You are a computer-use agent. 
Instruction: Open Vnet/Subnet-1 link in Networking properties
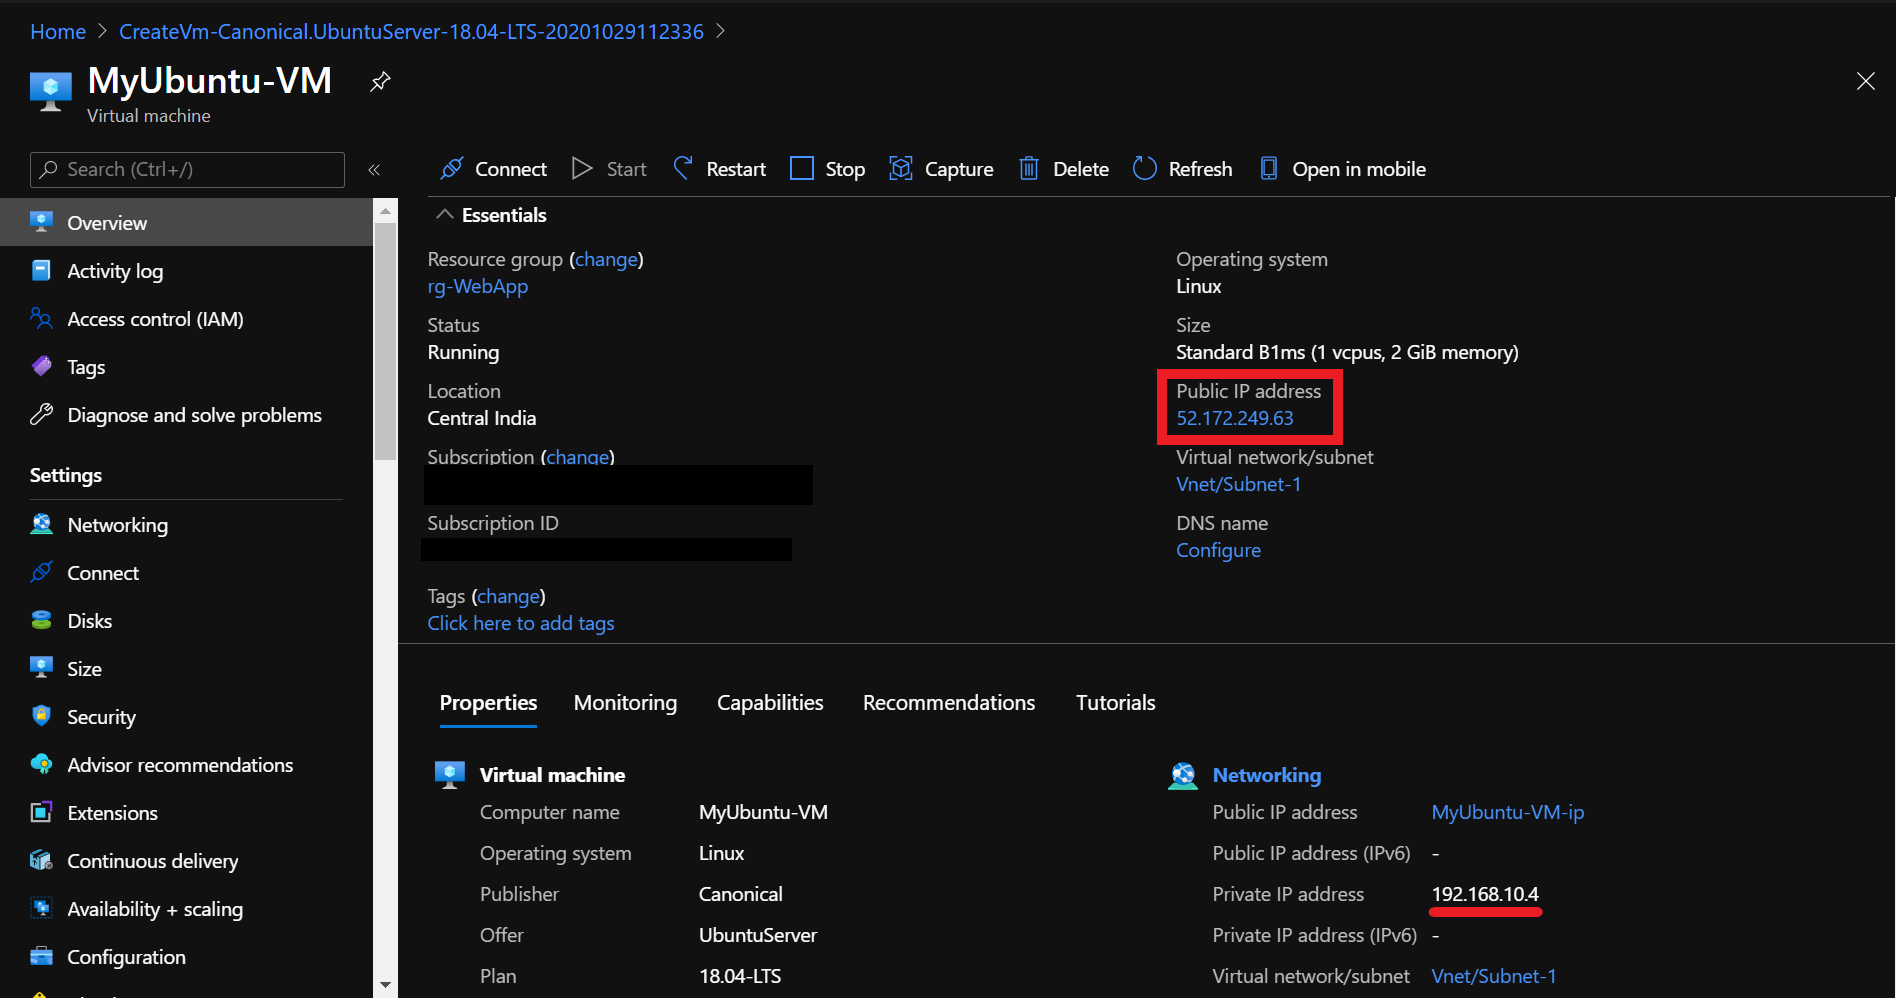point(1493,976)
